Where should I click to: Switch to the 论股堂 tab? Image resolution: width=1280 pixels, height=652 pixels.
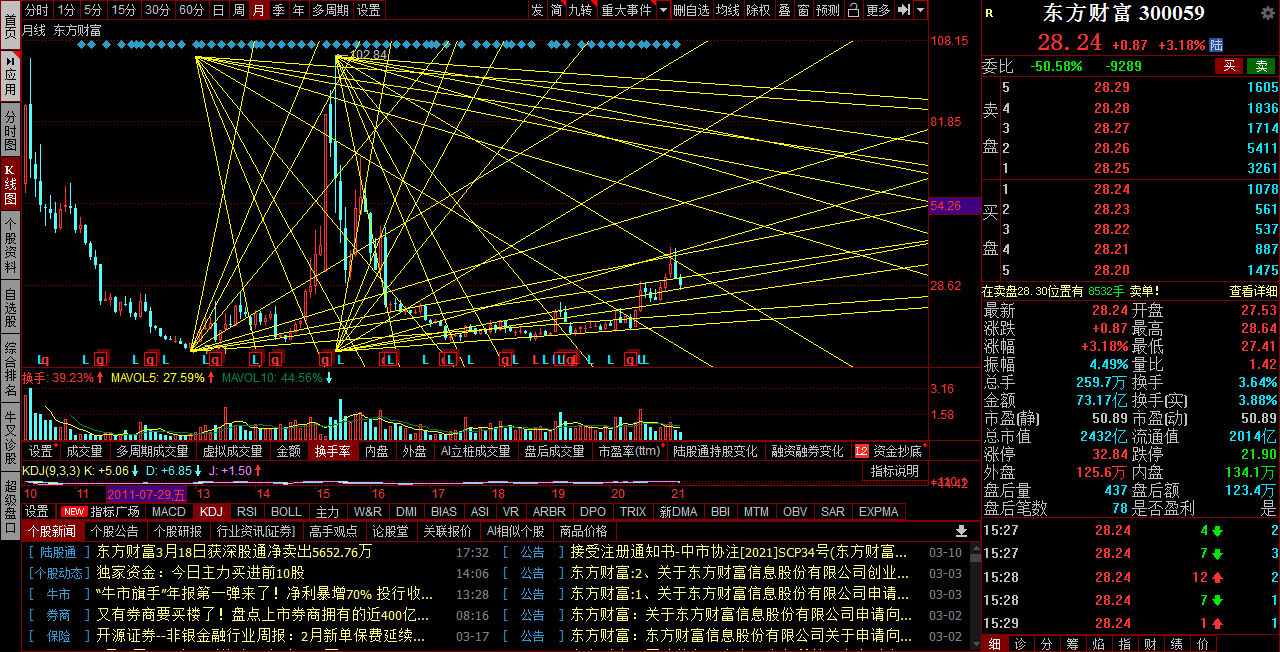tap(390, 531)
